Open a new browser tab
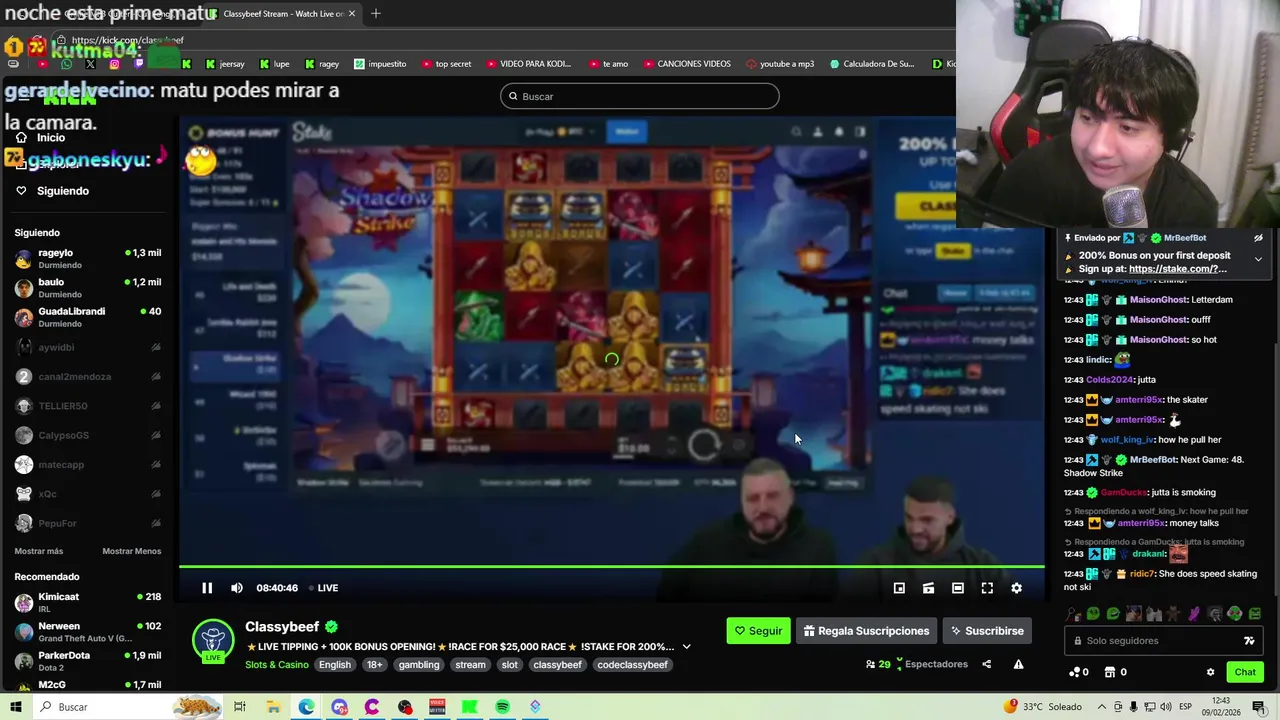This screenshot has height=720, width=1280. pyautogui.click(x=376, y=14)
